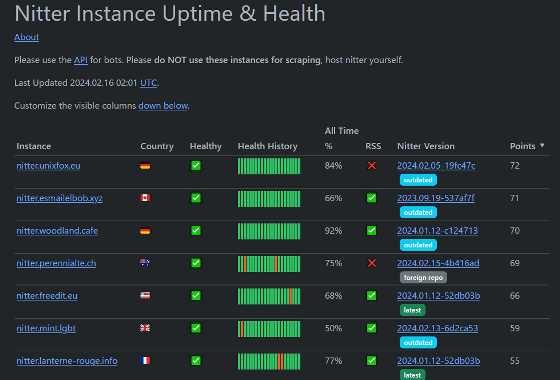Click healthy checkmark for nitter.perennialte.ch
This screenshot has width=560, height=380.
coord(196,263)
